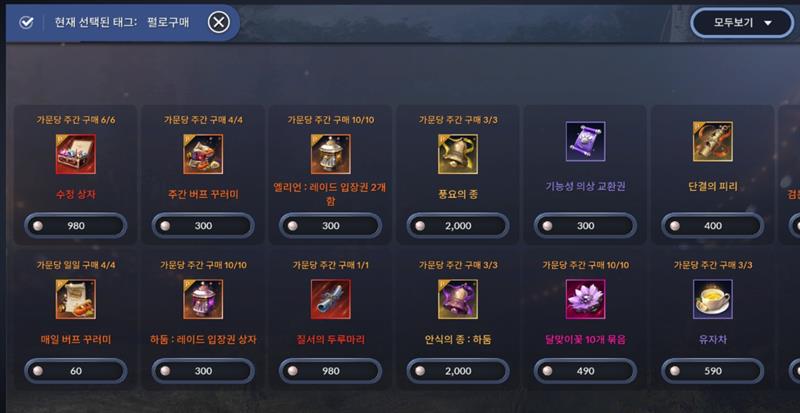Click the 하둠 : 레이드 입장권 상자 item icon
The image size is (800, 413).
pyautogui.click(x=203, y=299)
